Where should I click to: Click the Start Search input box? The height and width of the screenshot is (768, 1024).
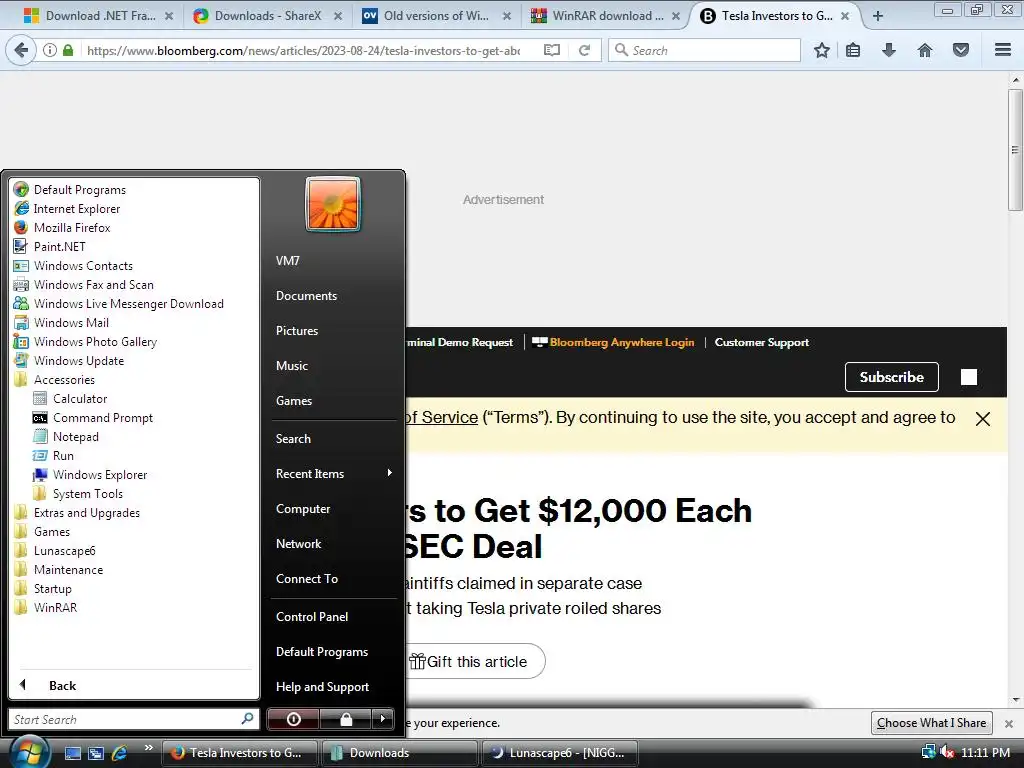coord(134,719)
